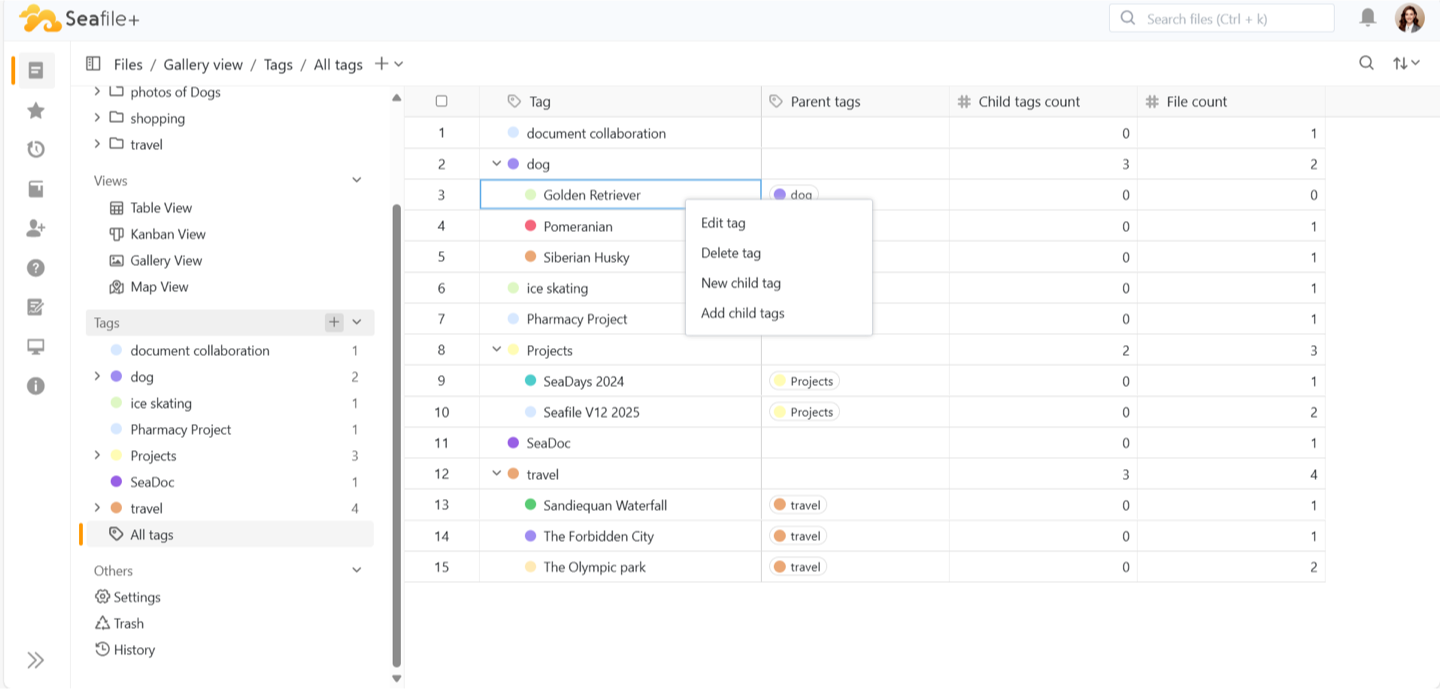The image size is (1440, 689).
Task: Open the Help question mark icon
Action: [36, 268]
